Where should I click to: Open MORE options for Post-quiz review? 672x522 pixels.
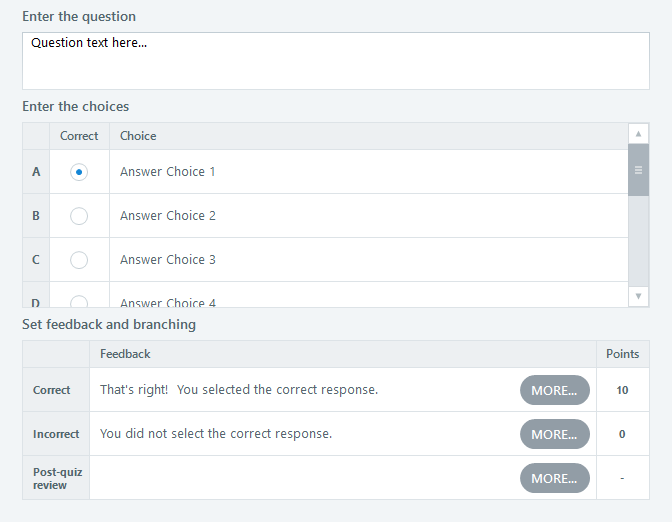click(x=554, y=478)
